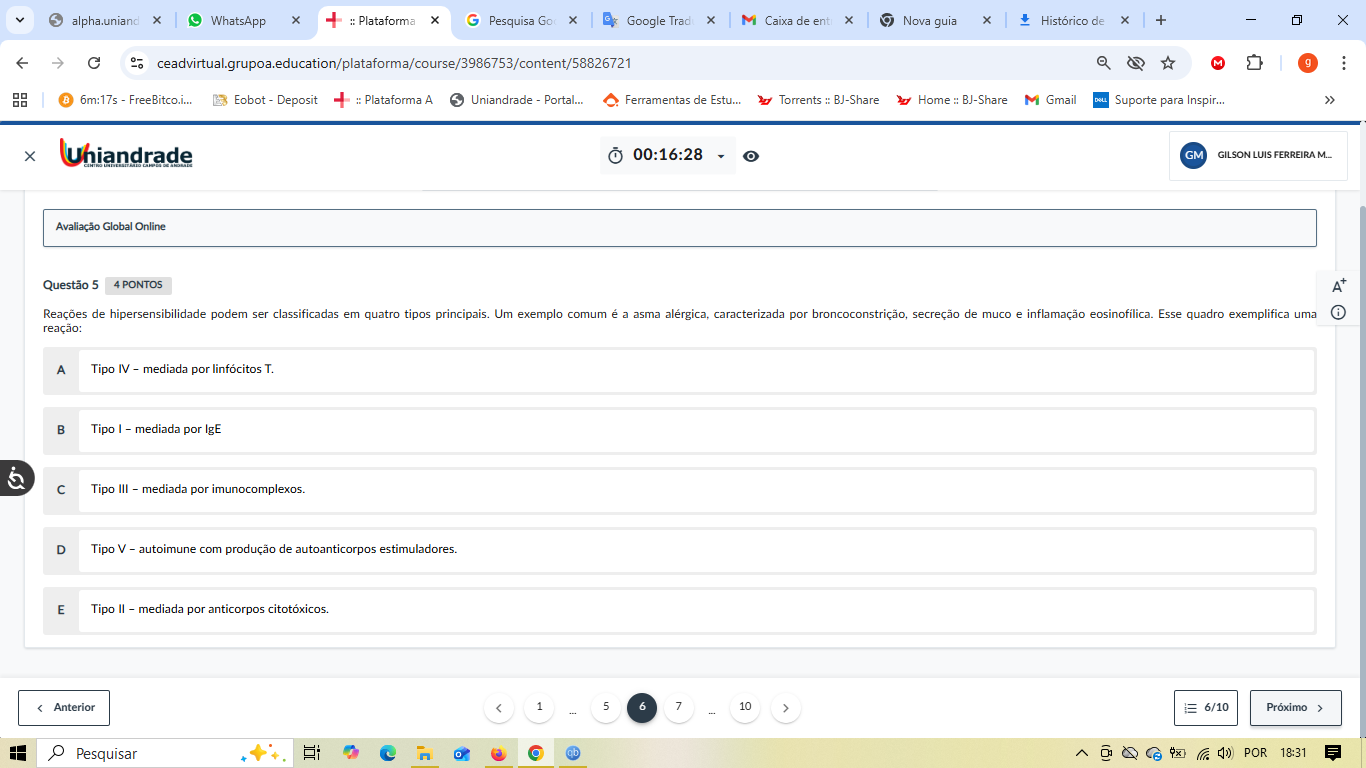
Task: Open the browser extensions puzzle icon
Action: [1254, 63]
